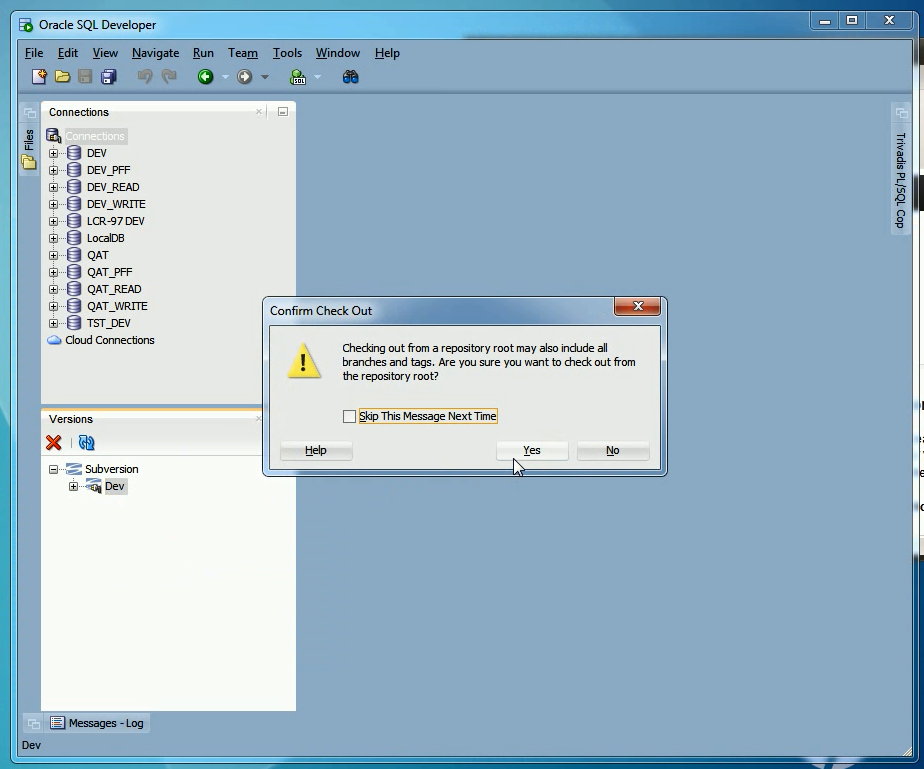
Task: Click the Cloud Connections cloud icon
Action: (54, 340)
